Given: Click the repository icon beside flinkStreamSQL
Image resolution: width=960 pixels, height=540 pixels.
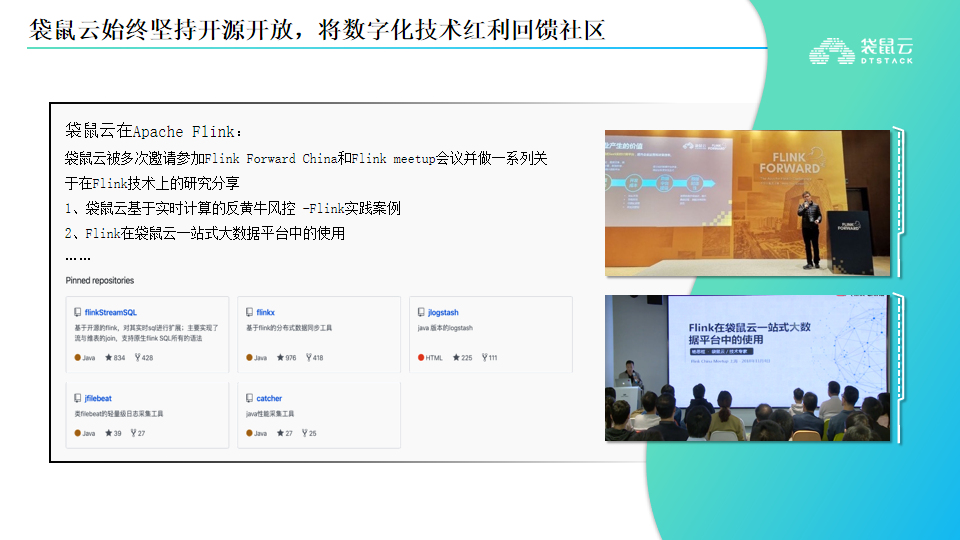Looking at the screenshot, I should pyautogui.click(x=78, y=312).
